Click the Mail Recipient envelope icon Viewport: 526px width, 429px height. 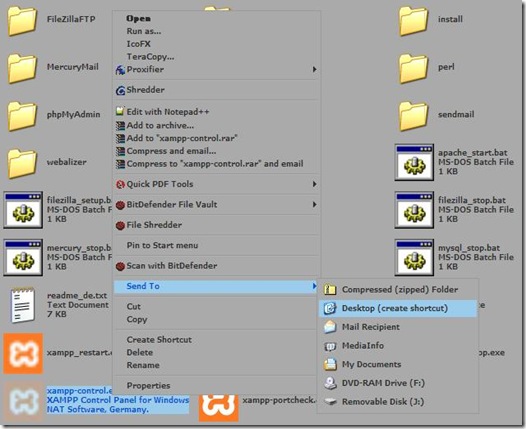330,327
